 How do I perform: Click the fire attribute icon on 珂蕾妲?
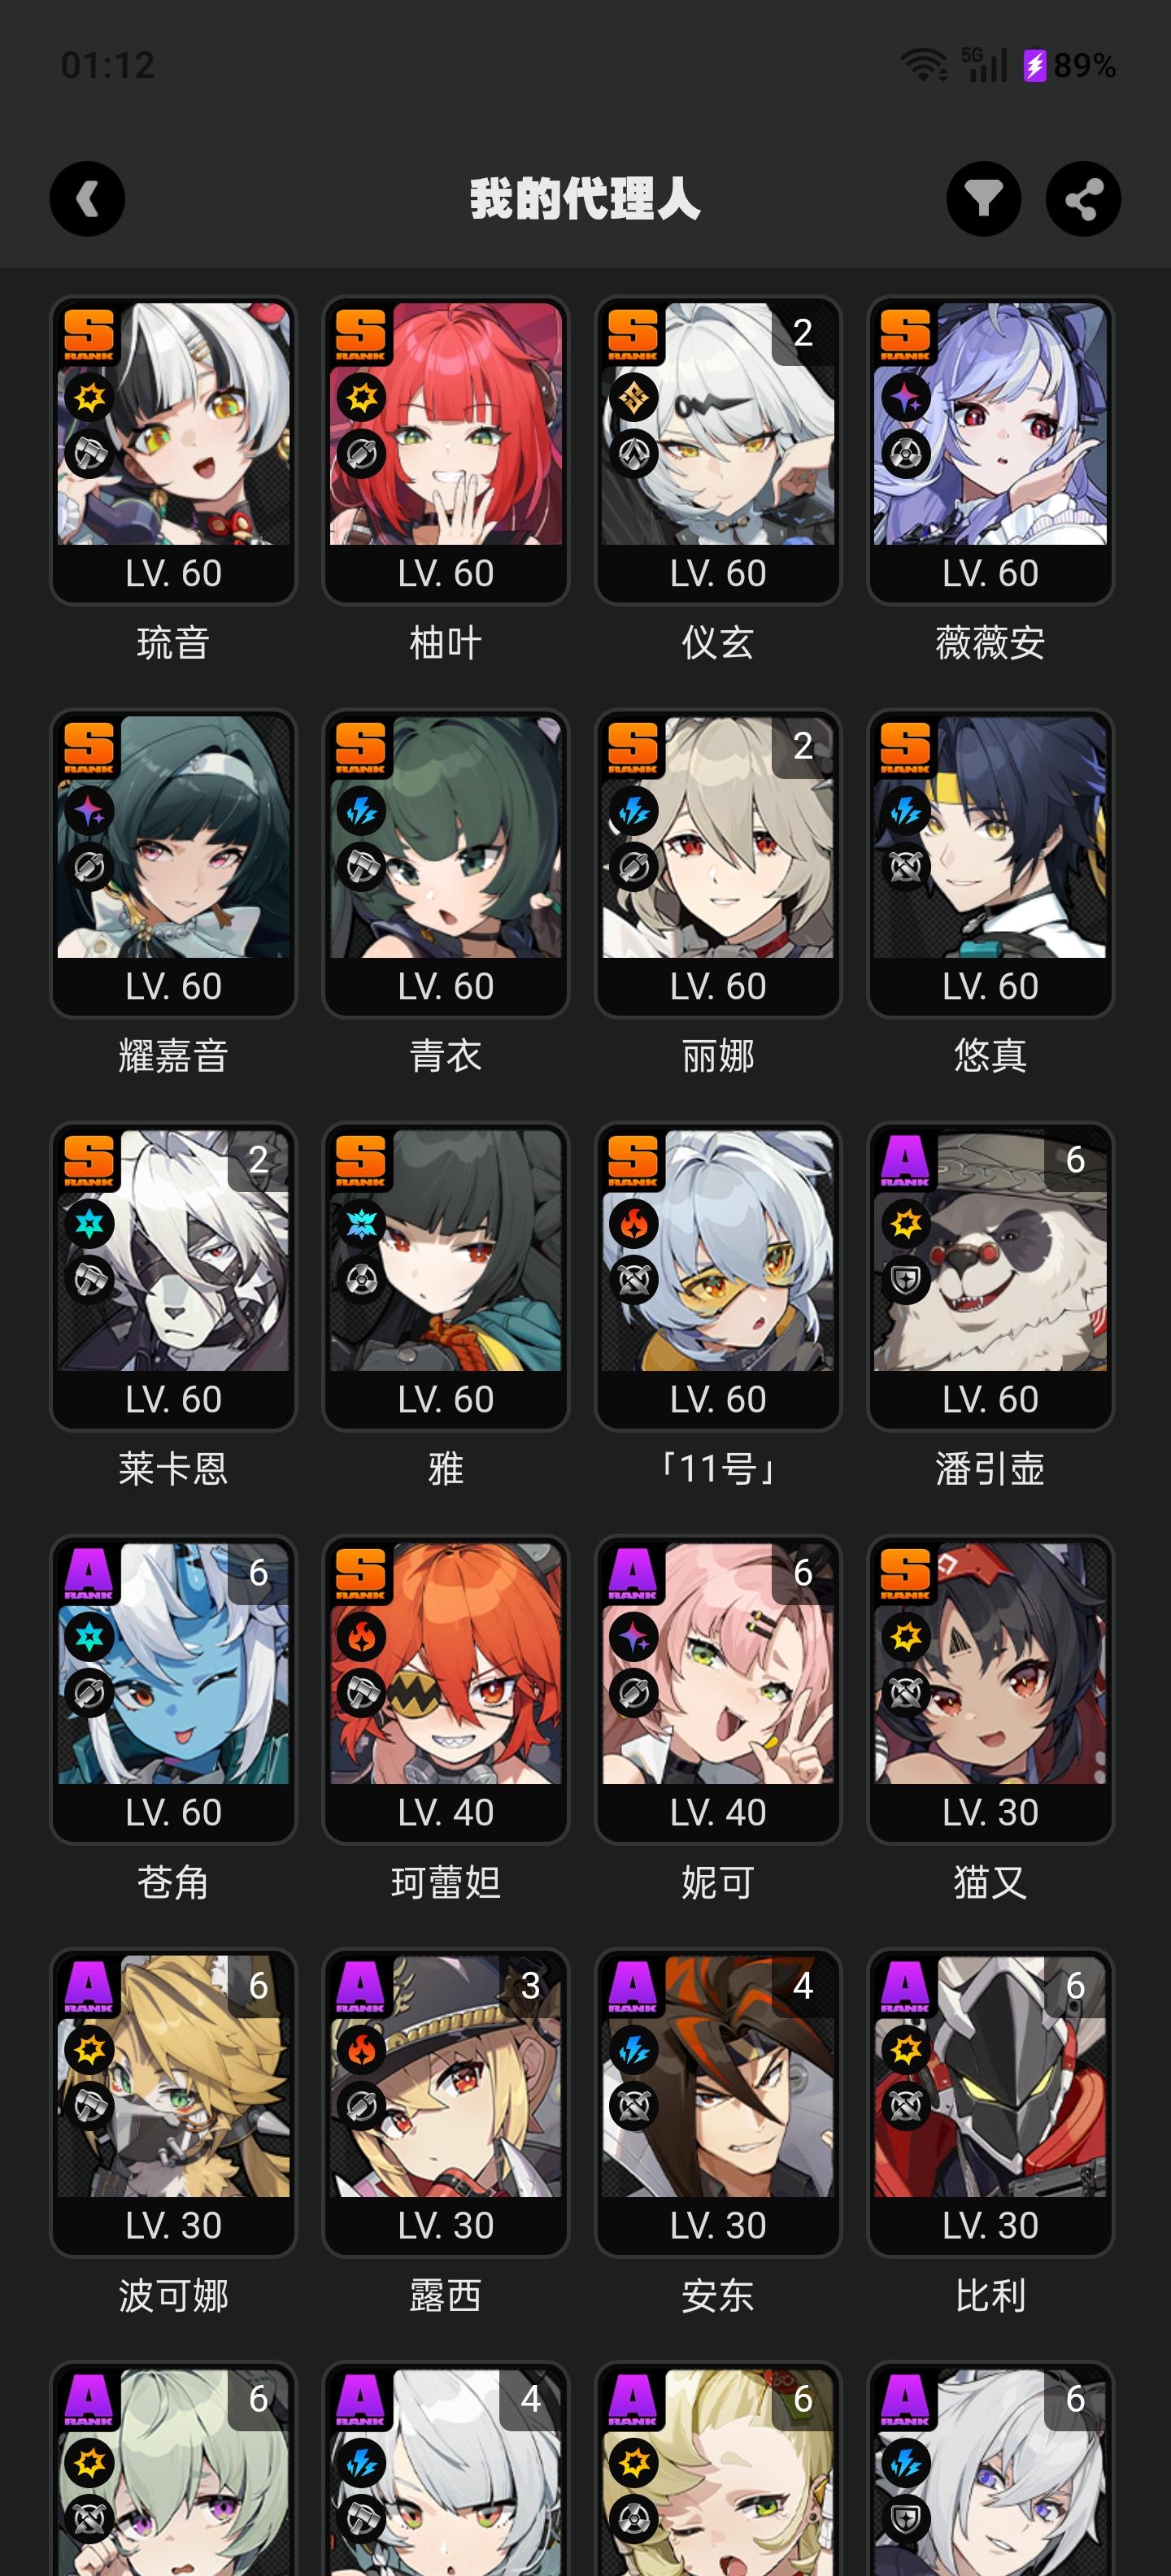point(362,1637)
